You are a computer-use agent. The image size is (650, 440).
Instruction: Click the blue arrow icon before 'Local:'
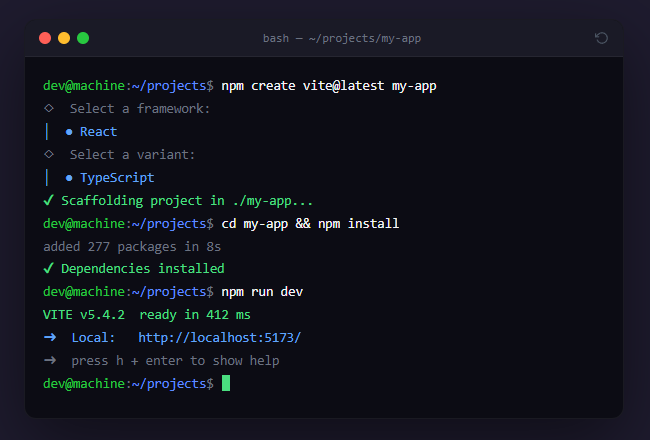coord(50,337)
